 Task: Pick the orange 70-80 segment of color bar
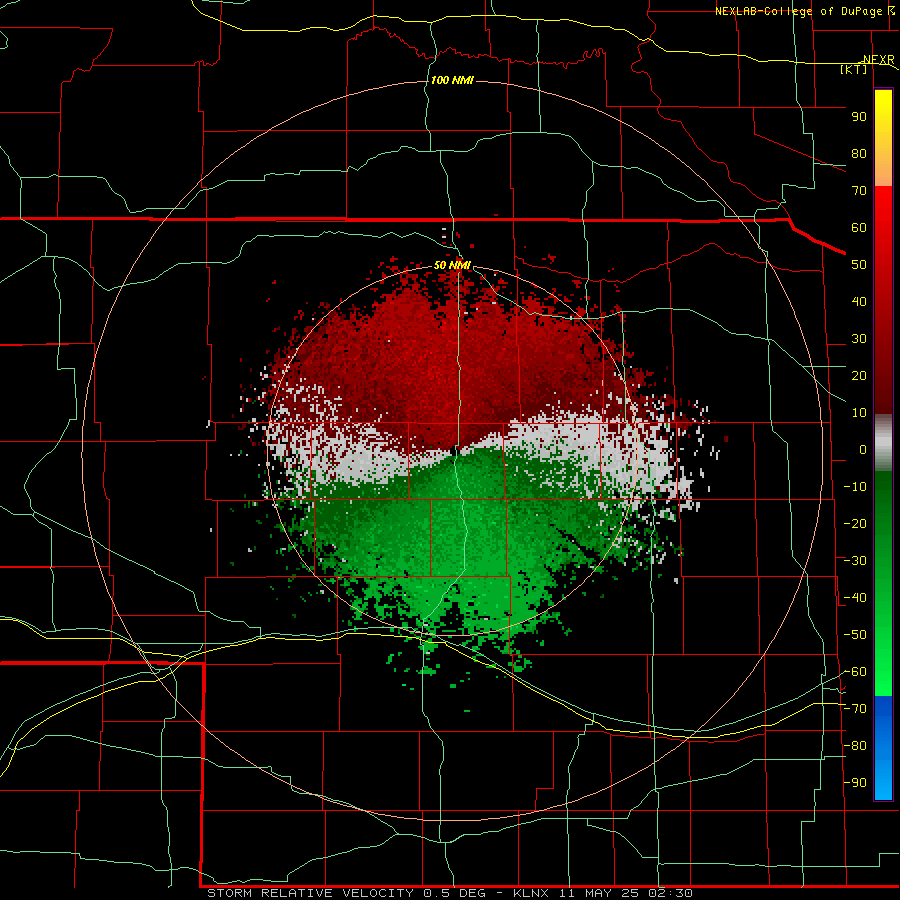tap(883, 170)
